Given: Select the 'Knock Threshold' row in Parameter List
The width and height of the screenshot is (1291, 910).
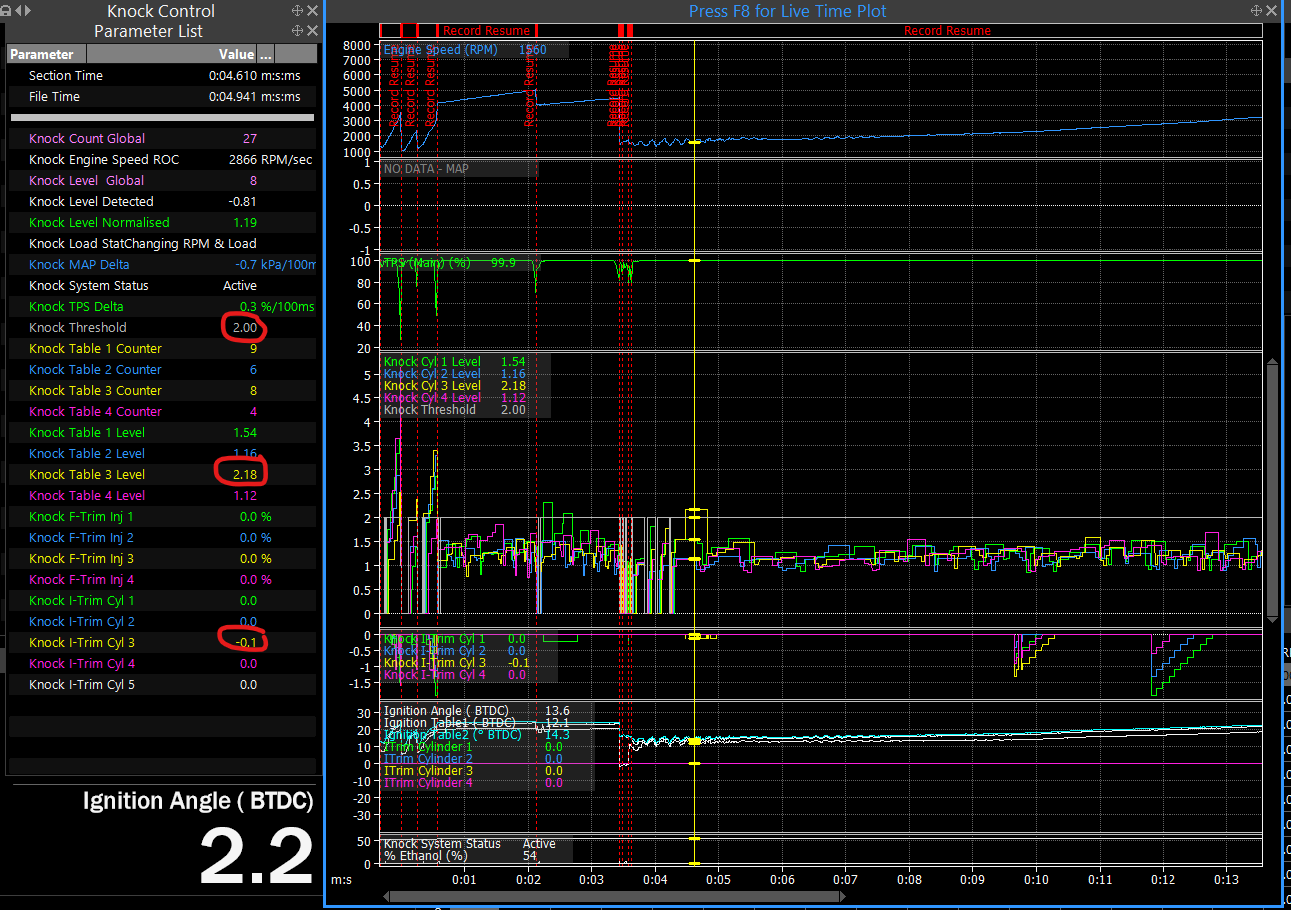Looking at the screenshot, I should click(162, 328).
